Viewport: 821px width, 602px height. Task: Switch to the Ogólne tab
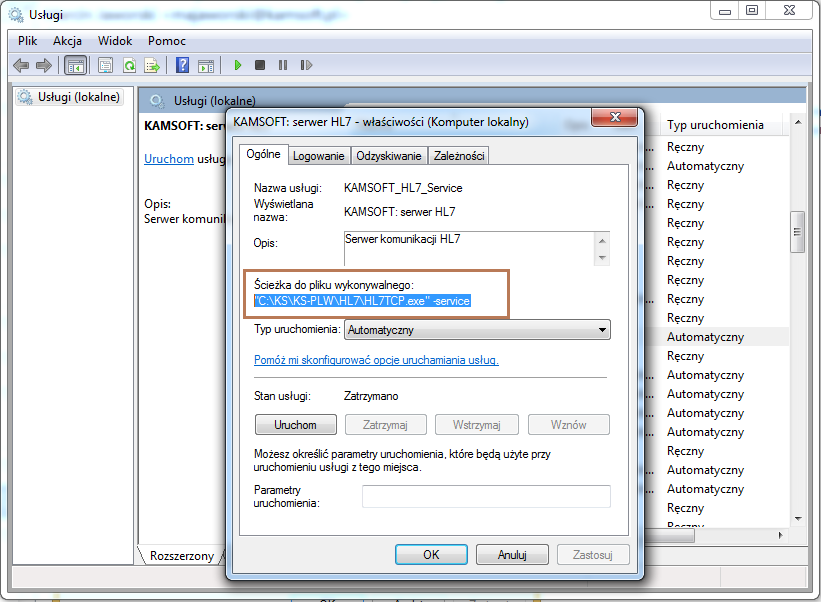click(263, 154)
